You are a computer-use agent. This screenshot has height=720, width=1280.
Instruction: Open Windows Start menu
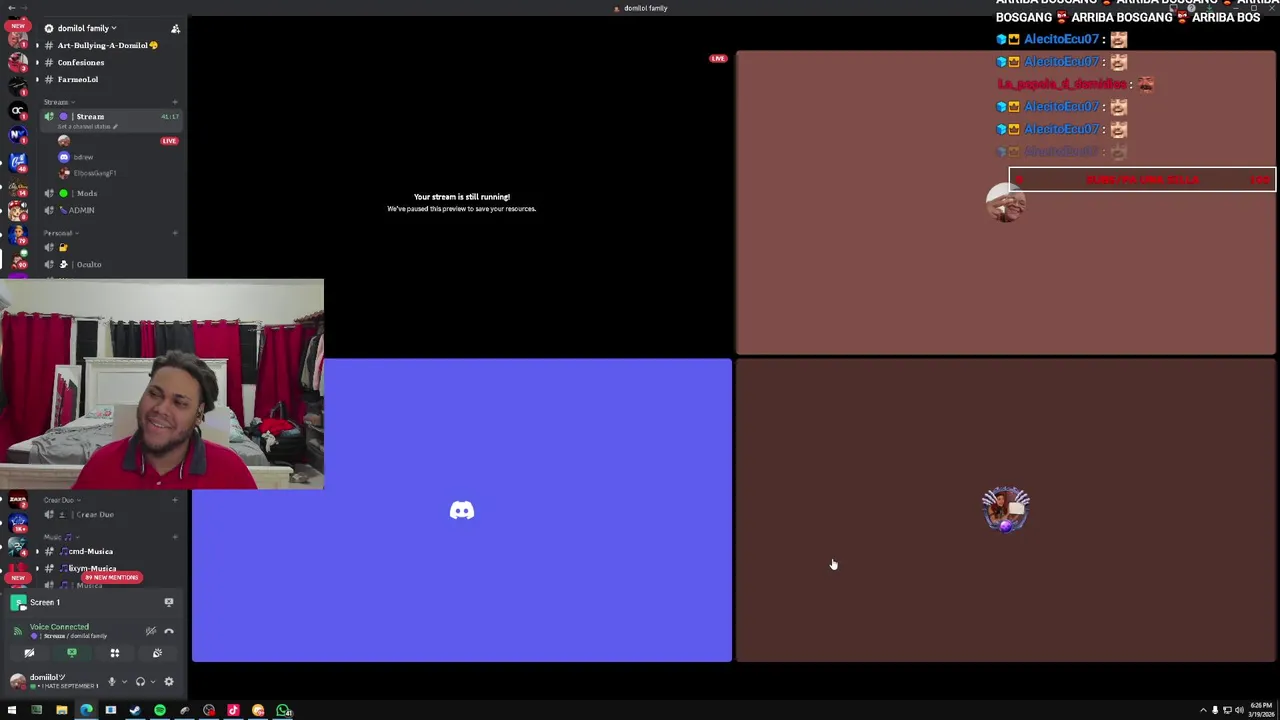[12, 710]
